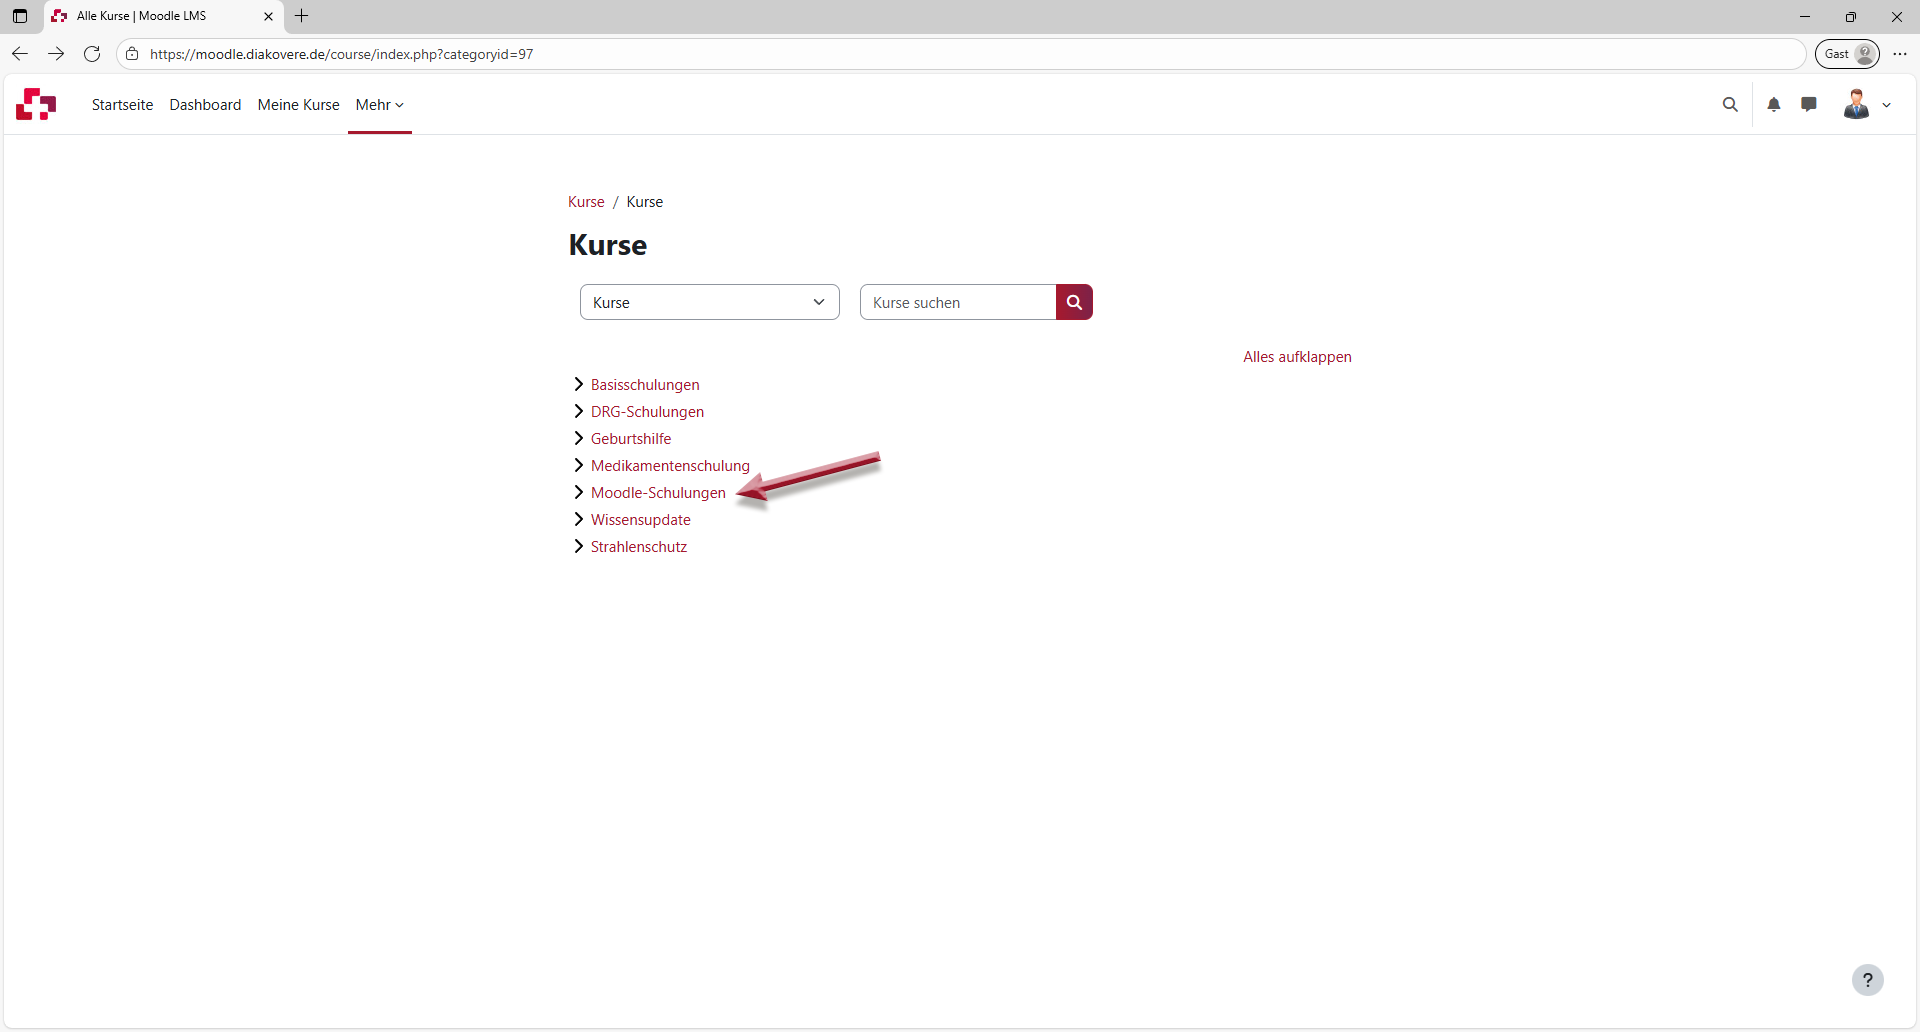Click the Alles aufklappen link

pos(1297,357)
